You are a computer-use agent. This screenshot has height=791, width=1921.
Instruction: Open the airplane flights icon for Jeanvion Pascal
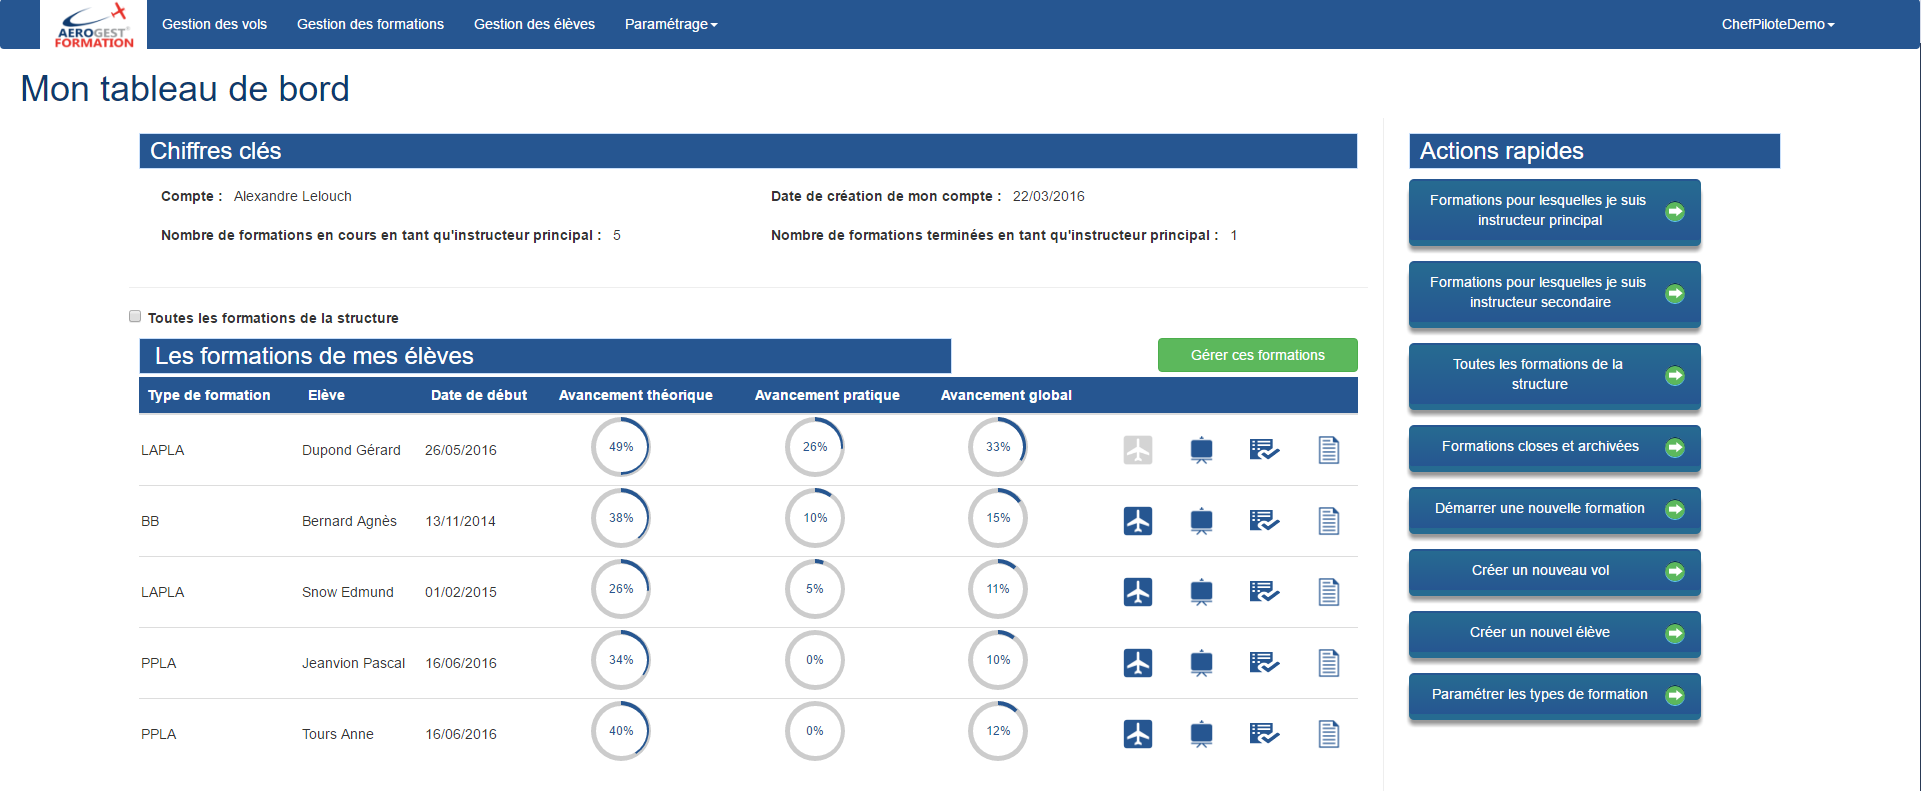click(x=1138, y=663)
